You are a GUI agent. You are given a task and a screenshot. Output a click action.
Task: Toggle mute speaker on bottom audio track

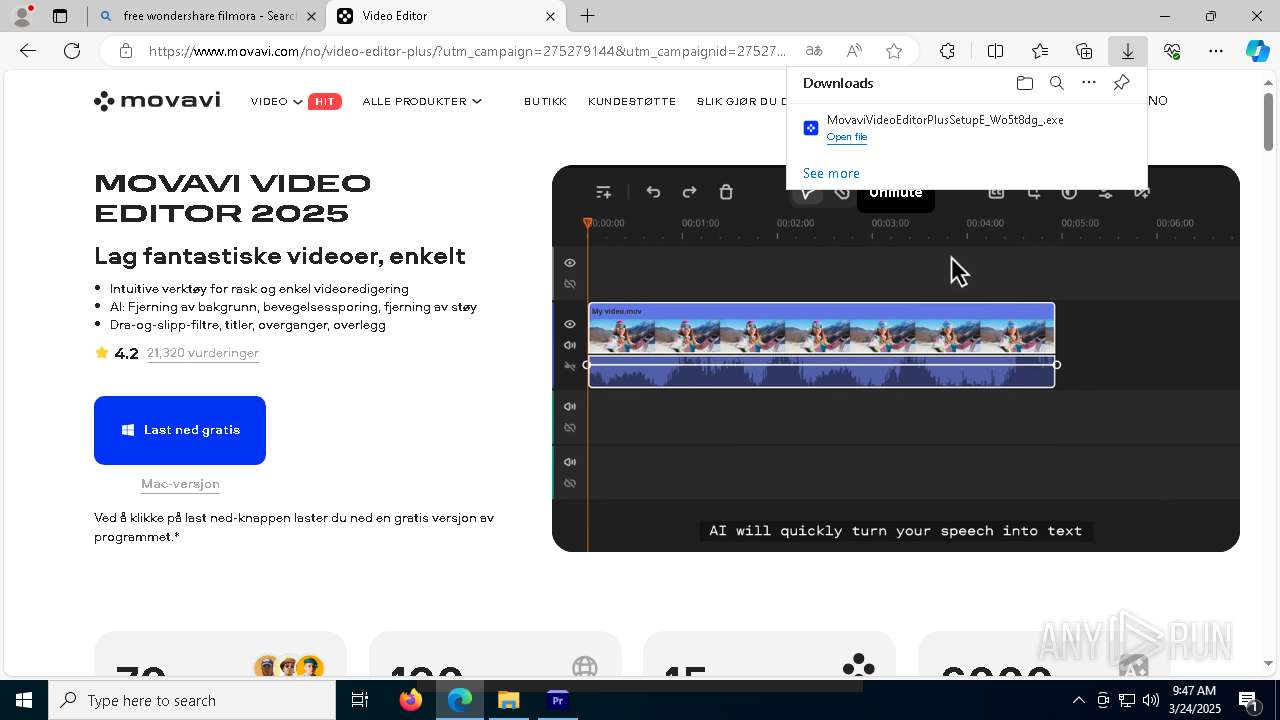(x=570, y=462)
